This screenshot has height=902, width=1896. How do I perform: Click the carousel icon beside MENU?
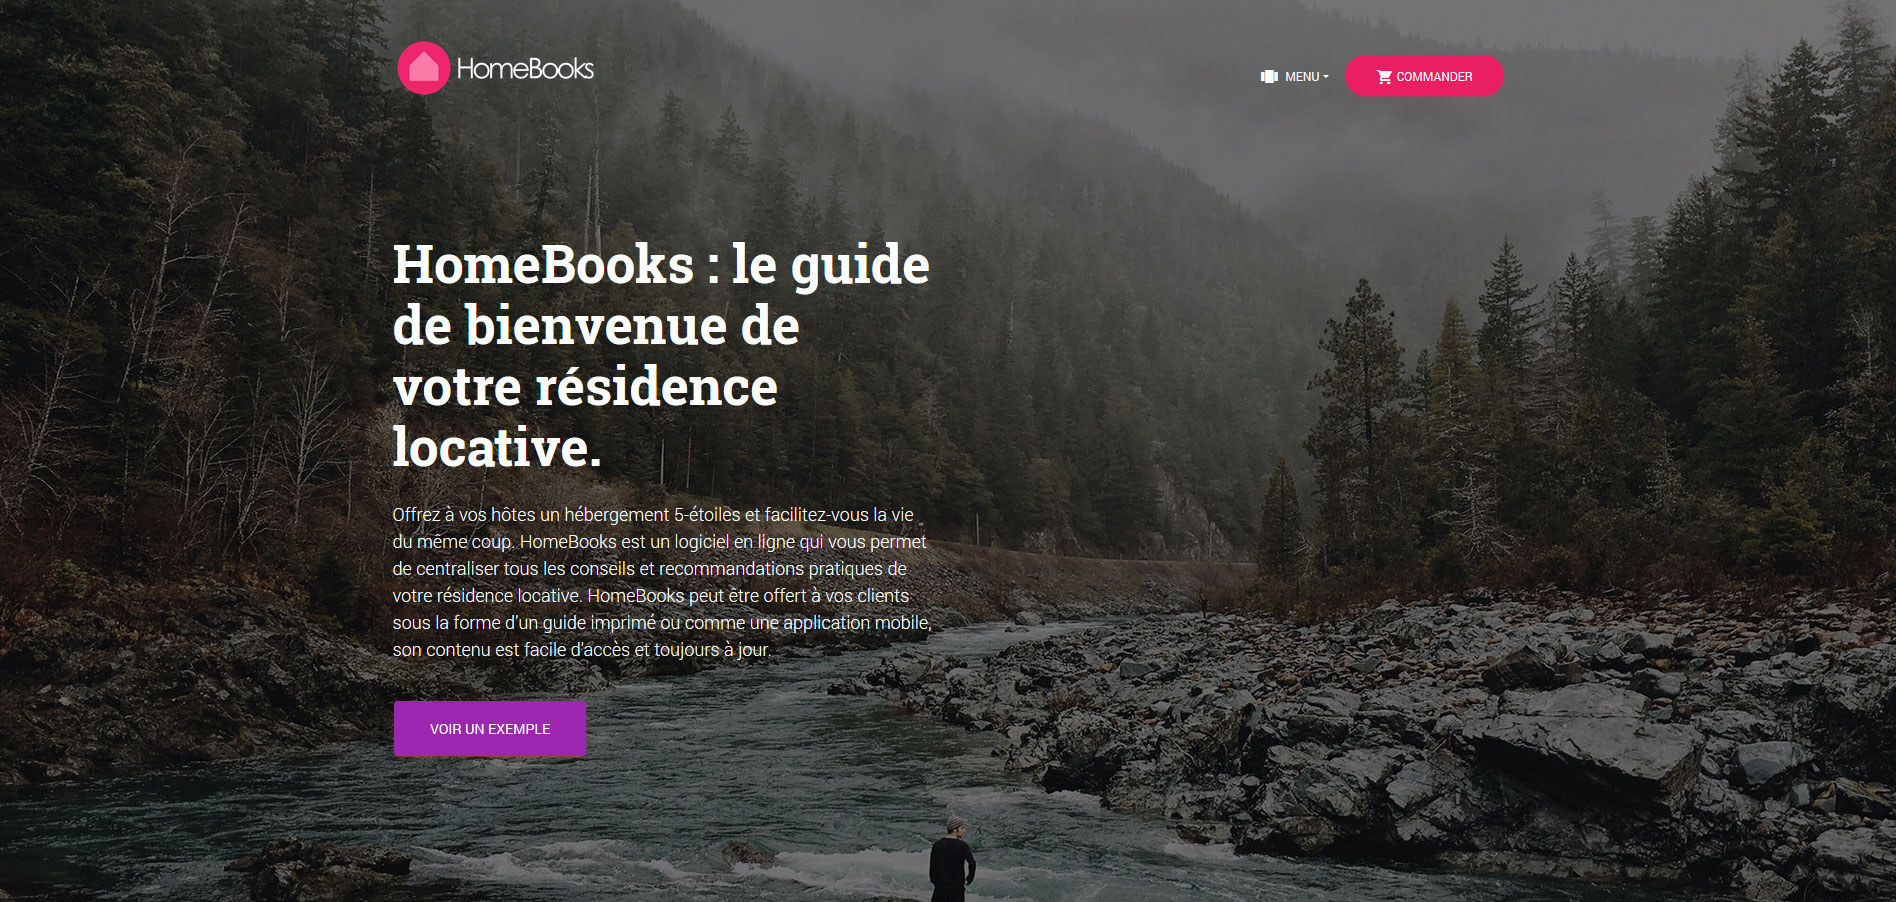coord(1269,77)
